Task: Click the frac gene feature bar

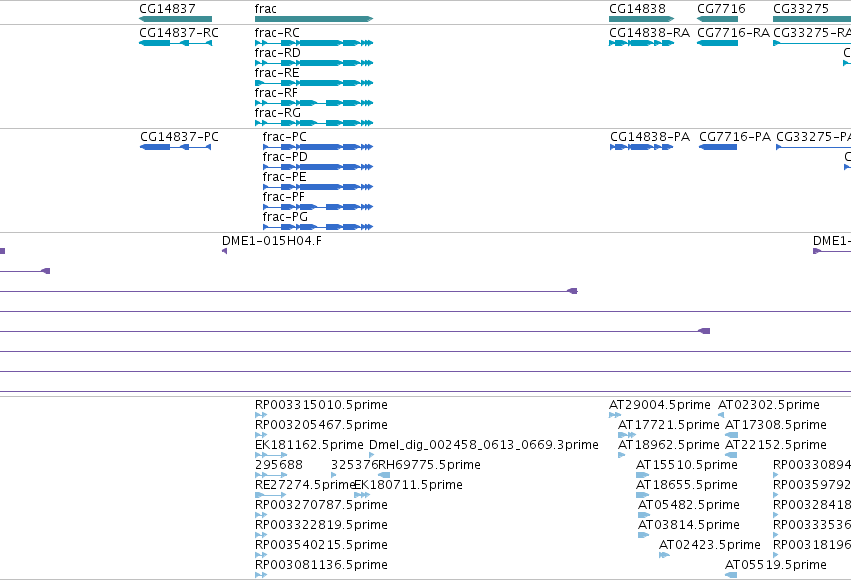Action: (x=314, y=19)
